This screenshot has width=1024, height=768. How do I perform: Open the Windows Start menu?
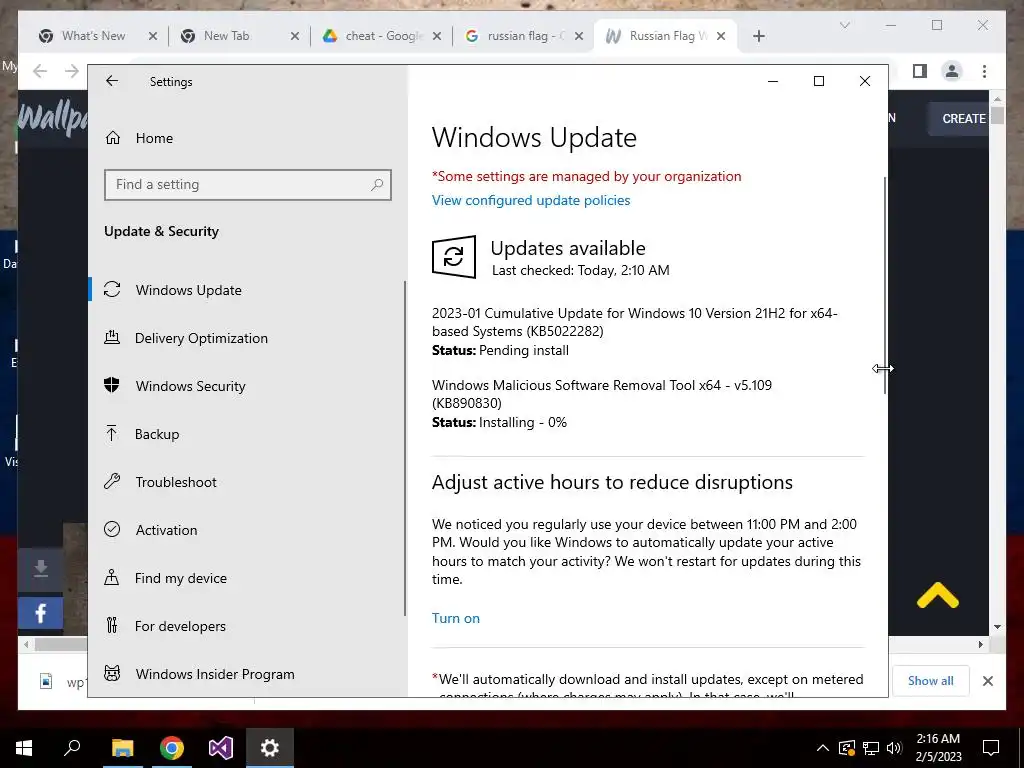(x=24, y=748)
